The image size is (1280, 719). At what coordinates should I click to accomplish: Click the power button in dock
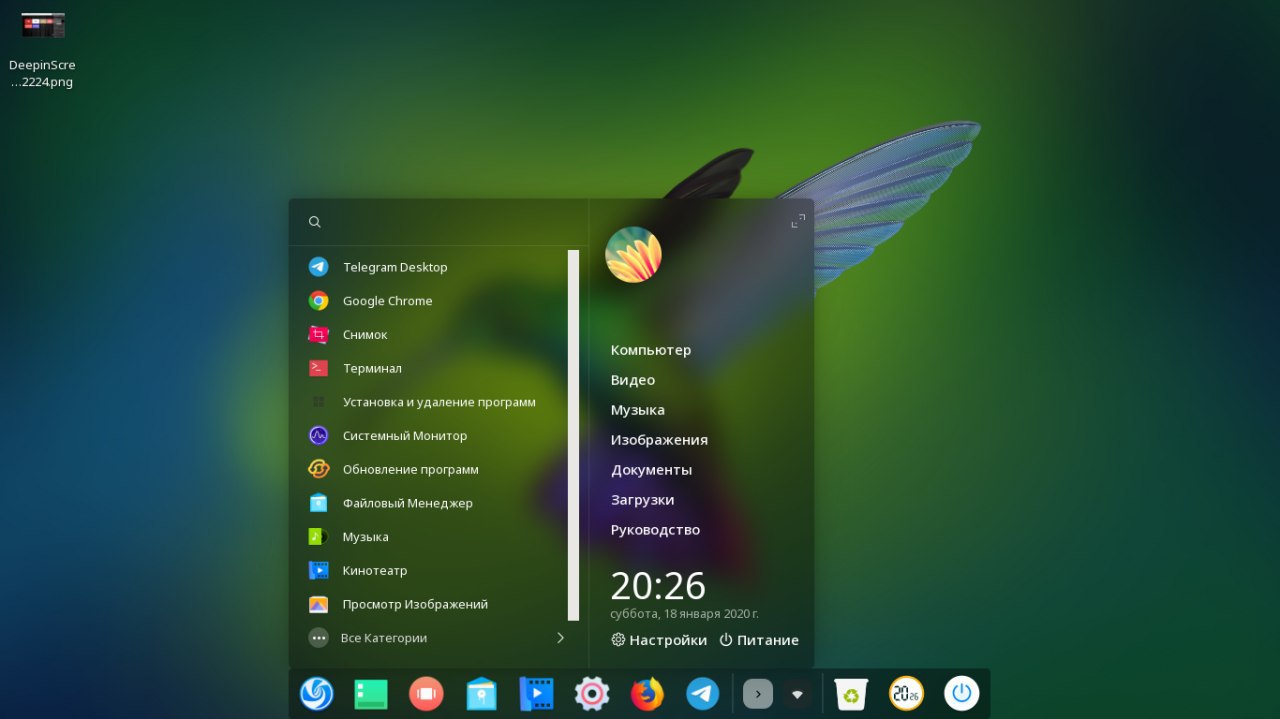coord(962,693)
